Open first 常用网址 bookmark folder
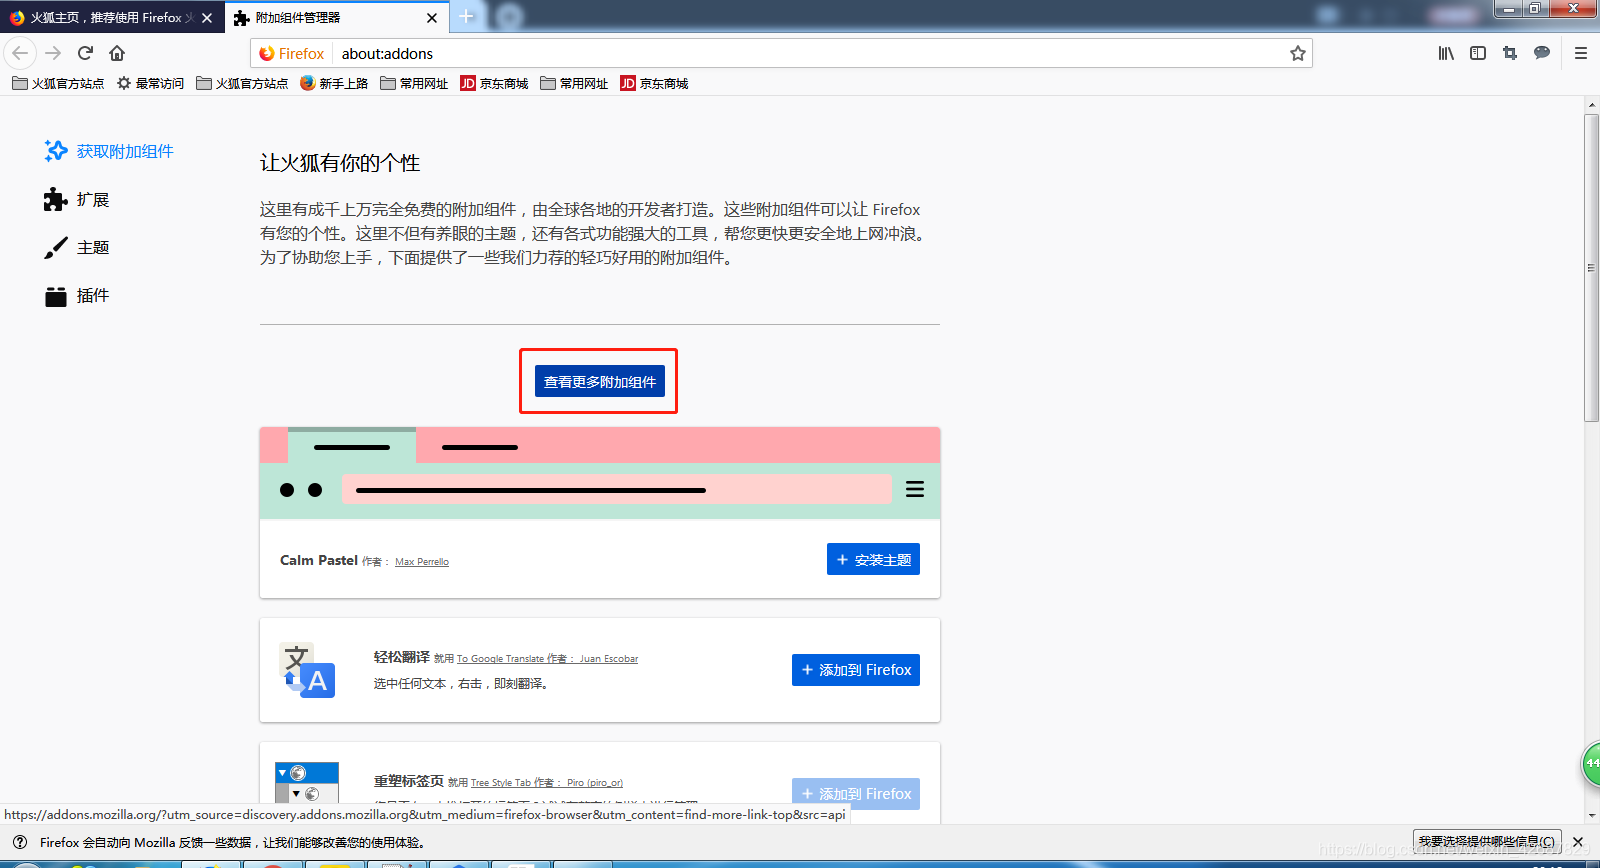The width and height of the screenshot is (1600, 868). (414, 83)
